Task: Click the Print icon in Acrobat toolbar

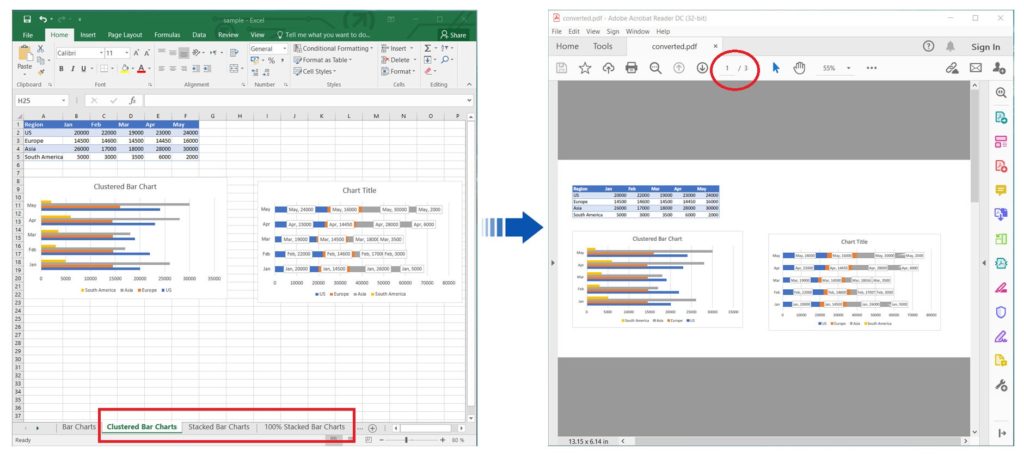Action: [x=632, y=68]
